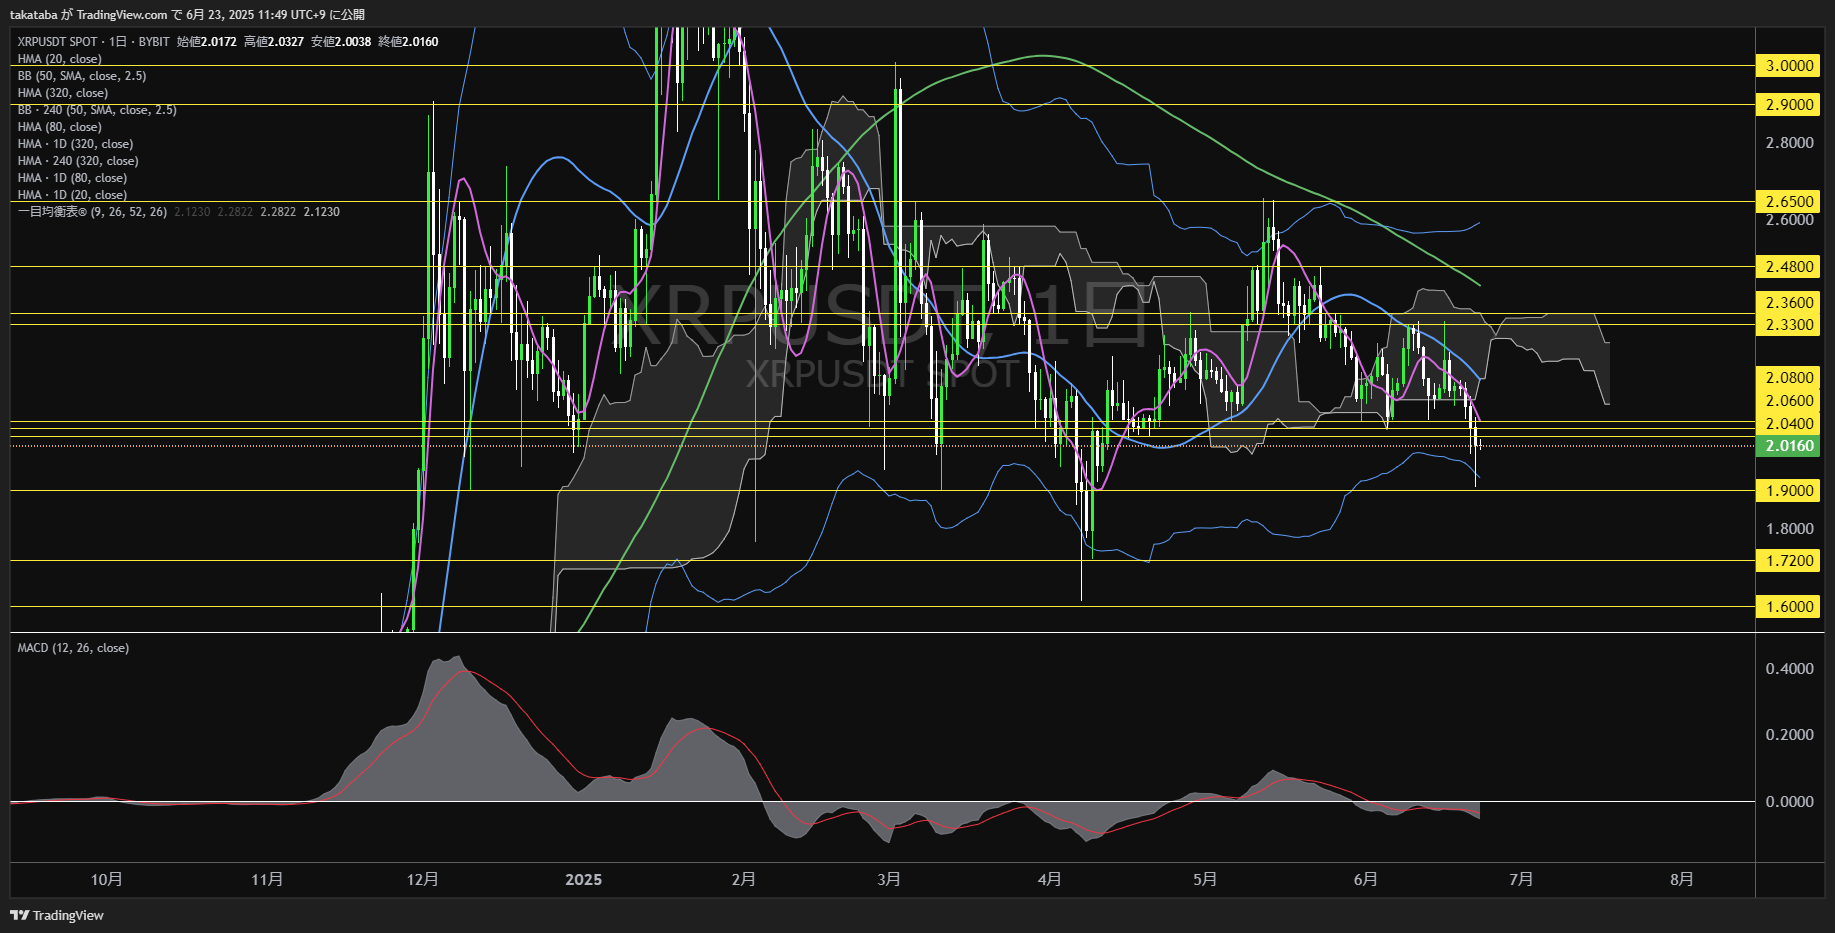The height and width of the screenshot is (933, 1835).
Task: Click the 安値2.0038 low value
Action: [x=341, y=42]
